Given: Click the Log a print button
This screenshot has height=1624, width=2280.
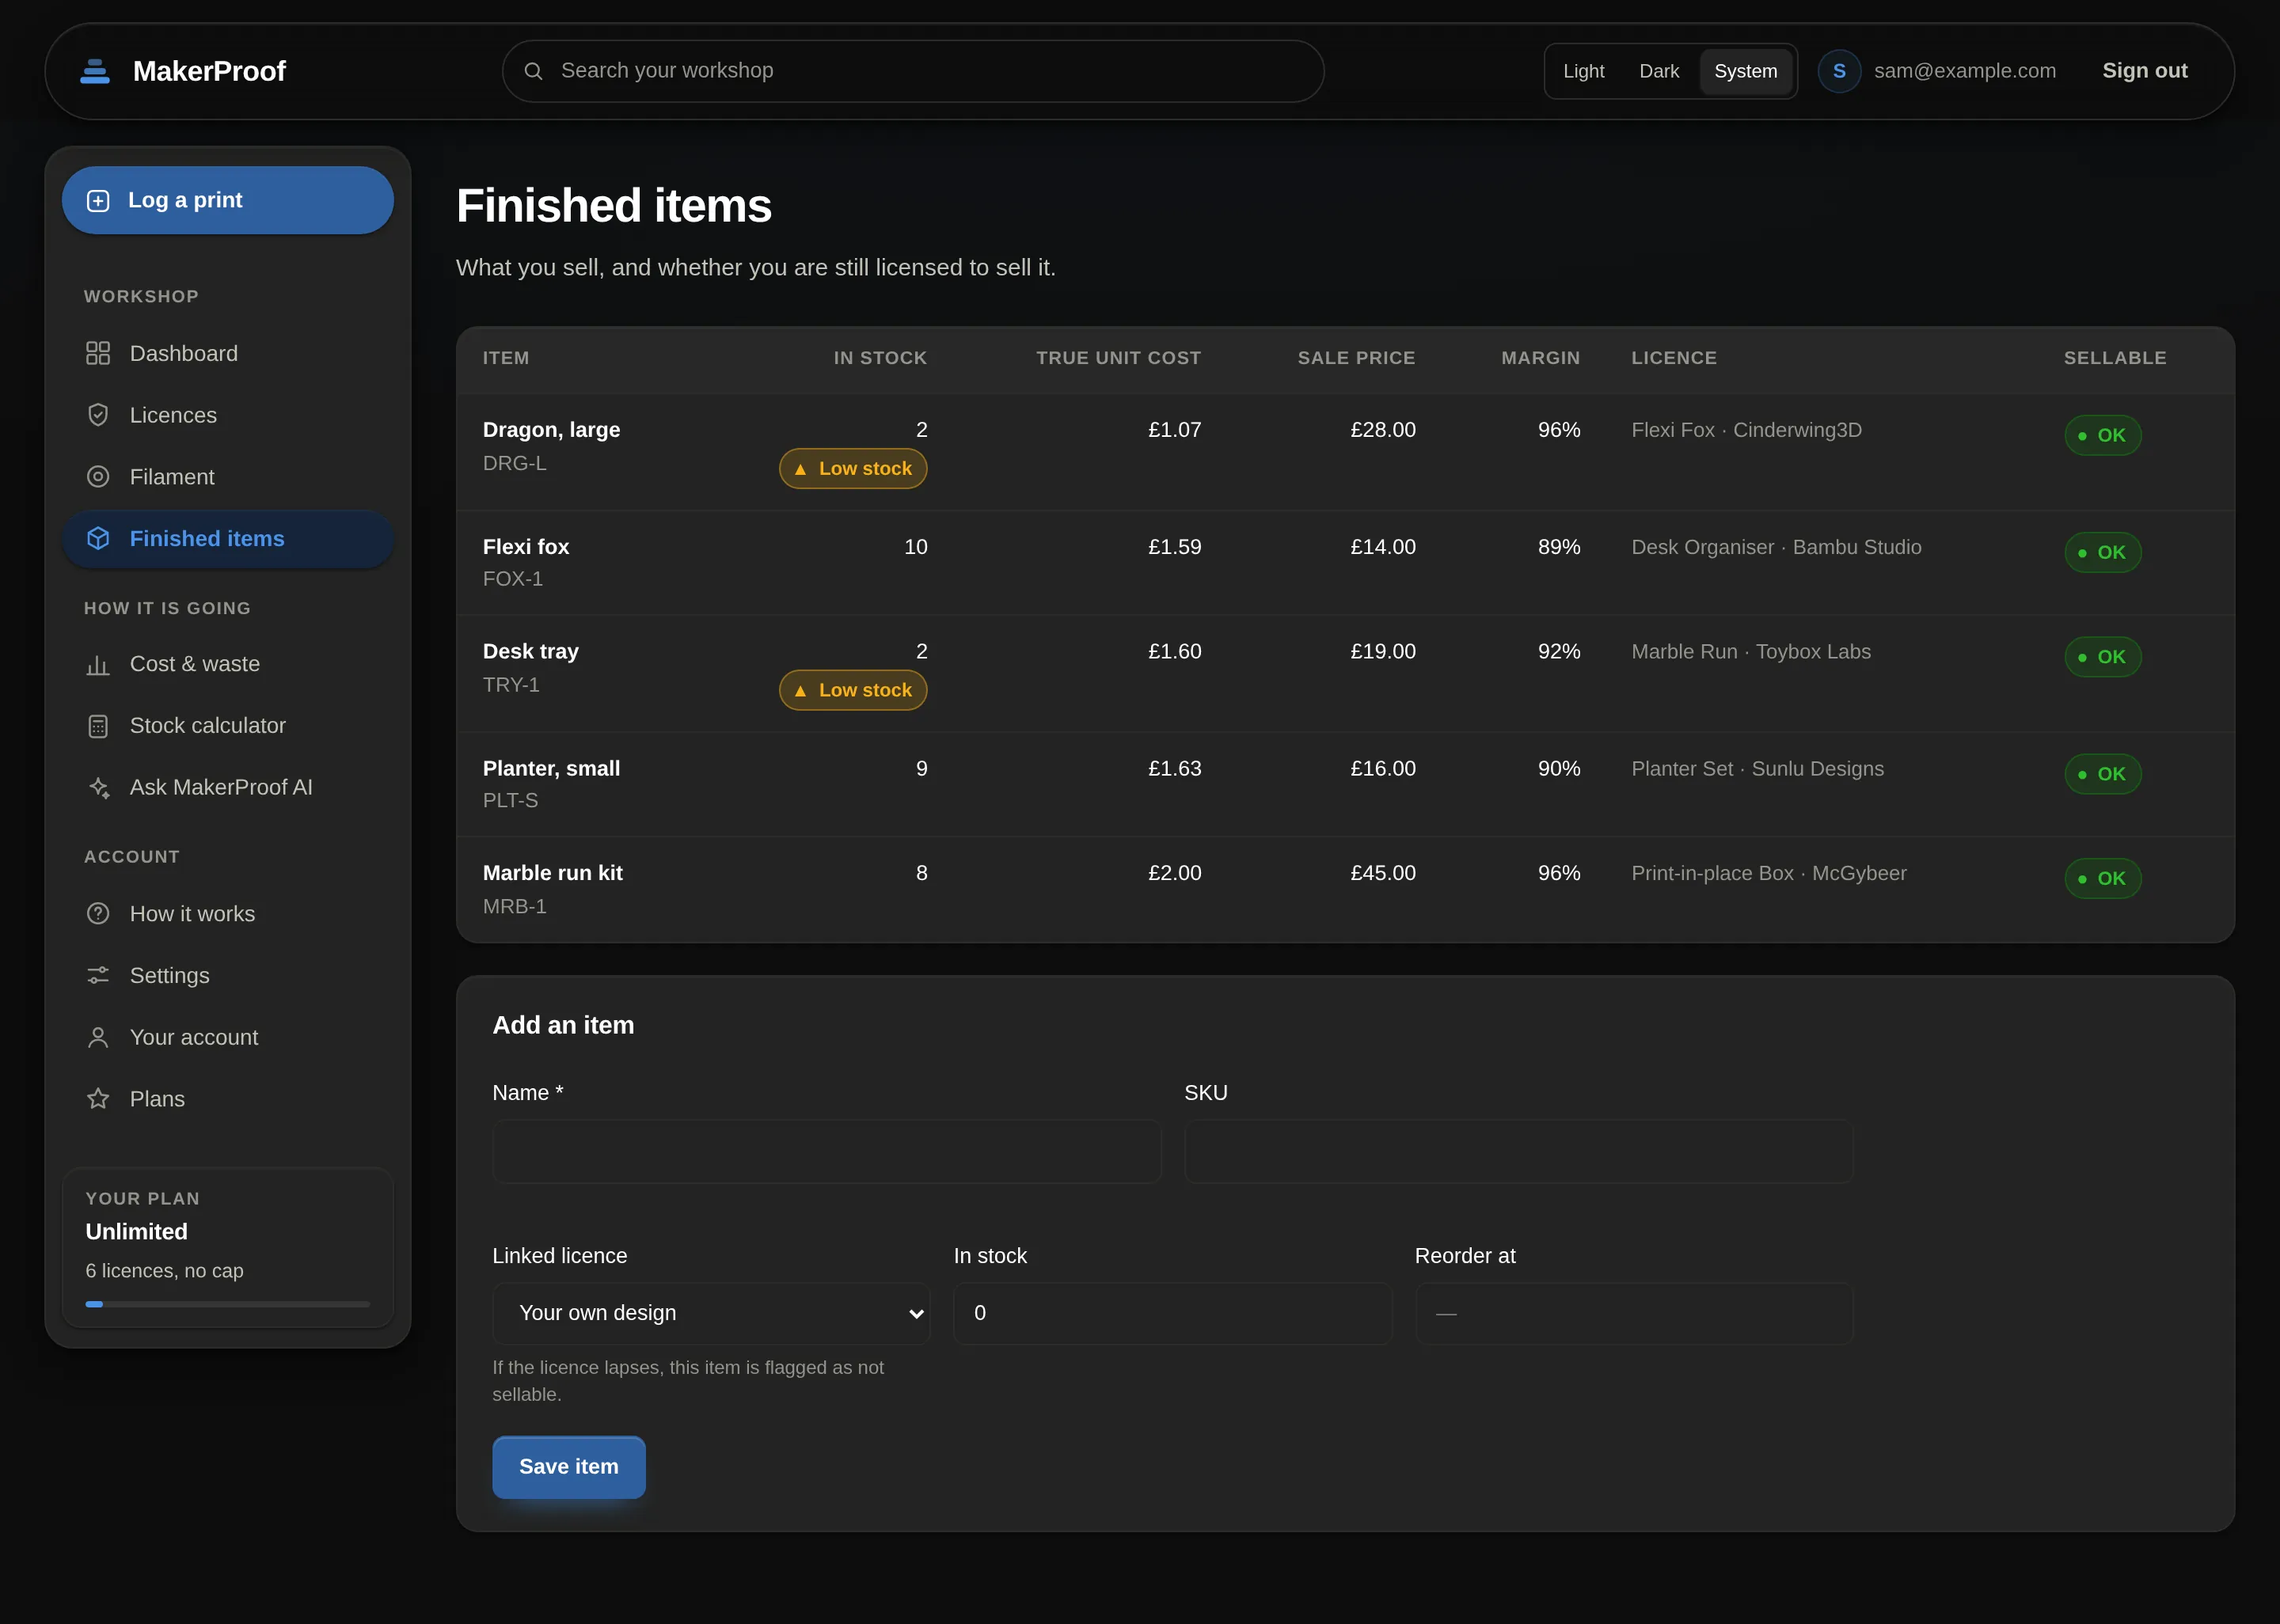Looking at the screenshot, I should (x=228, y=200).
